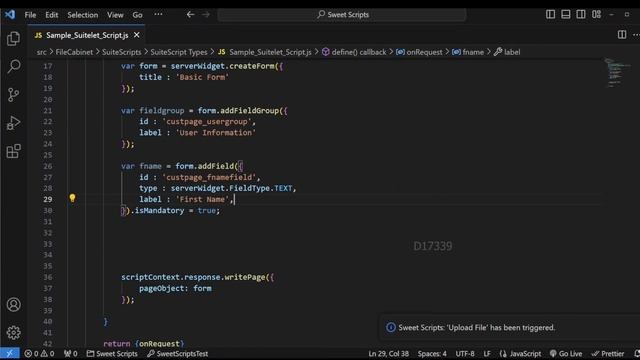This screenshot has height=360, width=640.
Task: Open the Source Control view
Action: tap(13, 95)
